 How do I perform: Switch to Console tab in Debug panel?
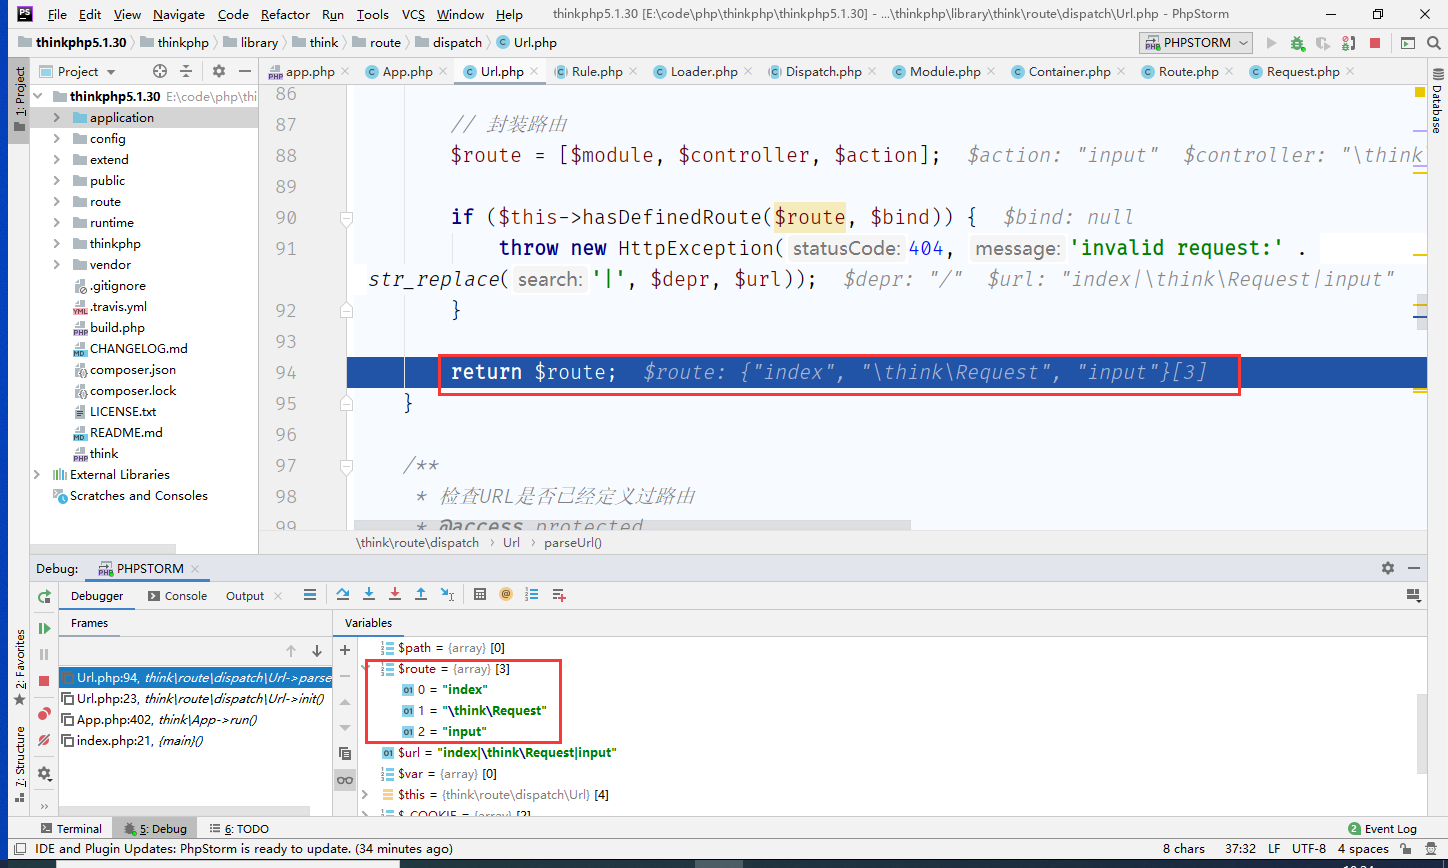point(177,595)
